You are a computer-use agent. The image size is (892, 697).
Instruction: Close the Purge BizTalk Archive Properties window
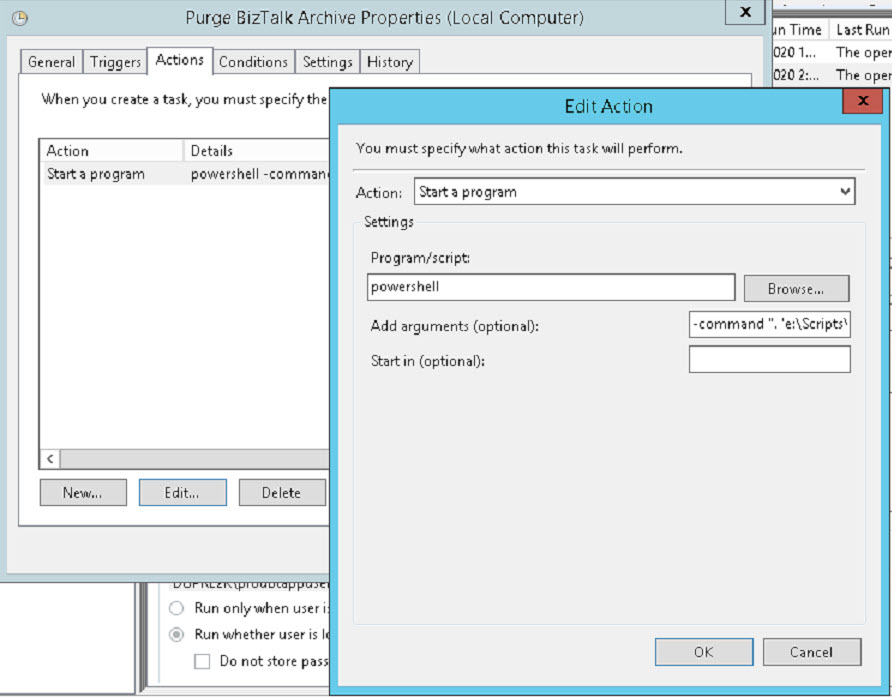click(x=744, y=13)
